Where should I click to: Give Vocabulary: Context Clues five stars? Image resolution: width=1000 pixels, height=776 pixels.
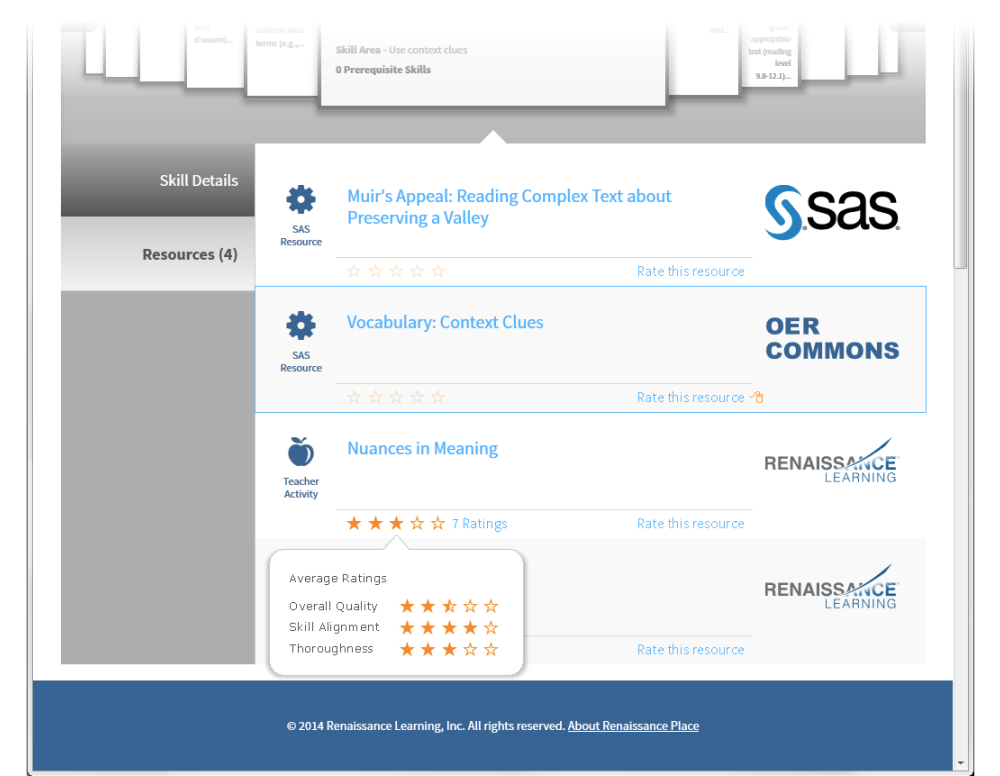[x=438, y=397]
